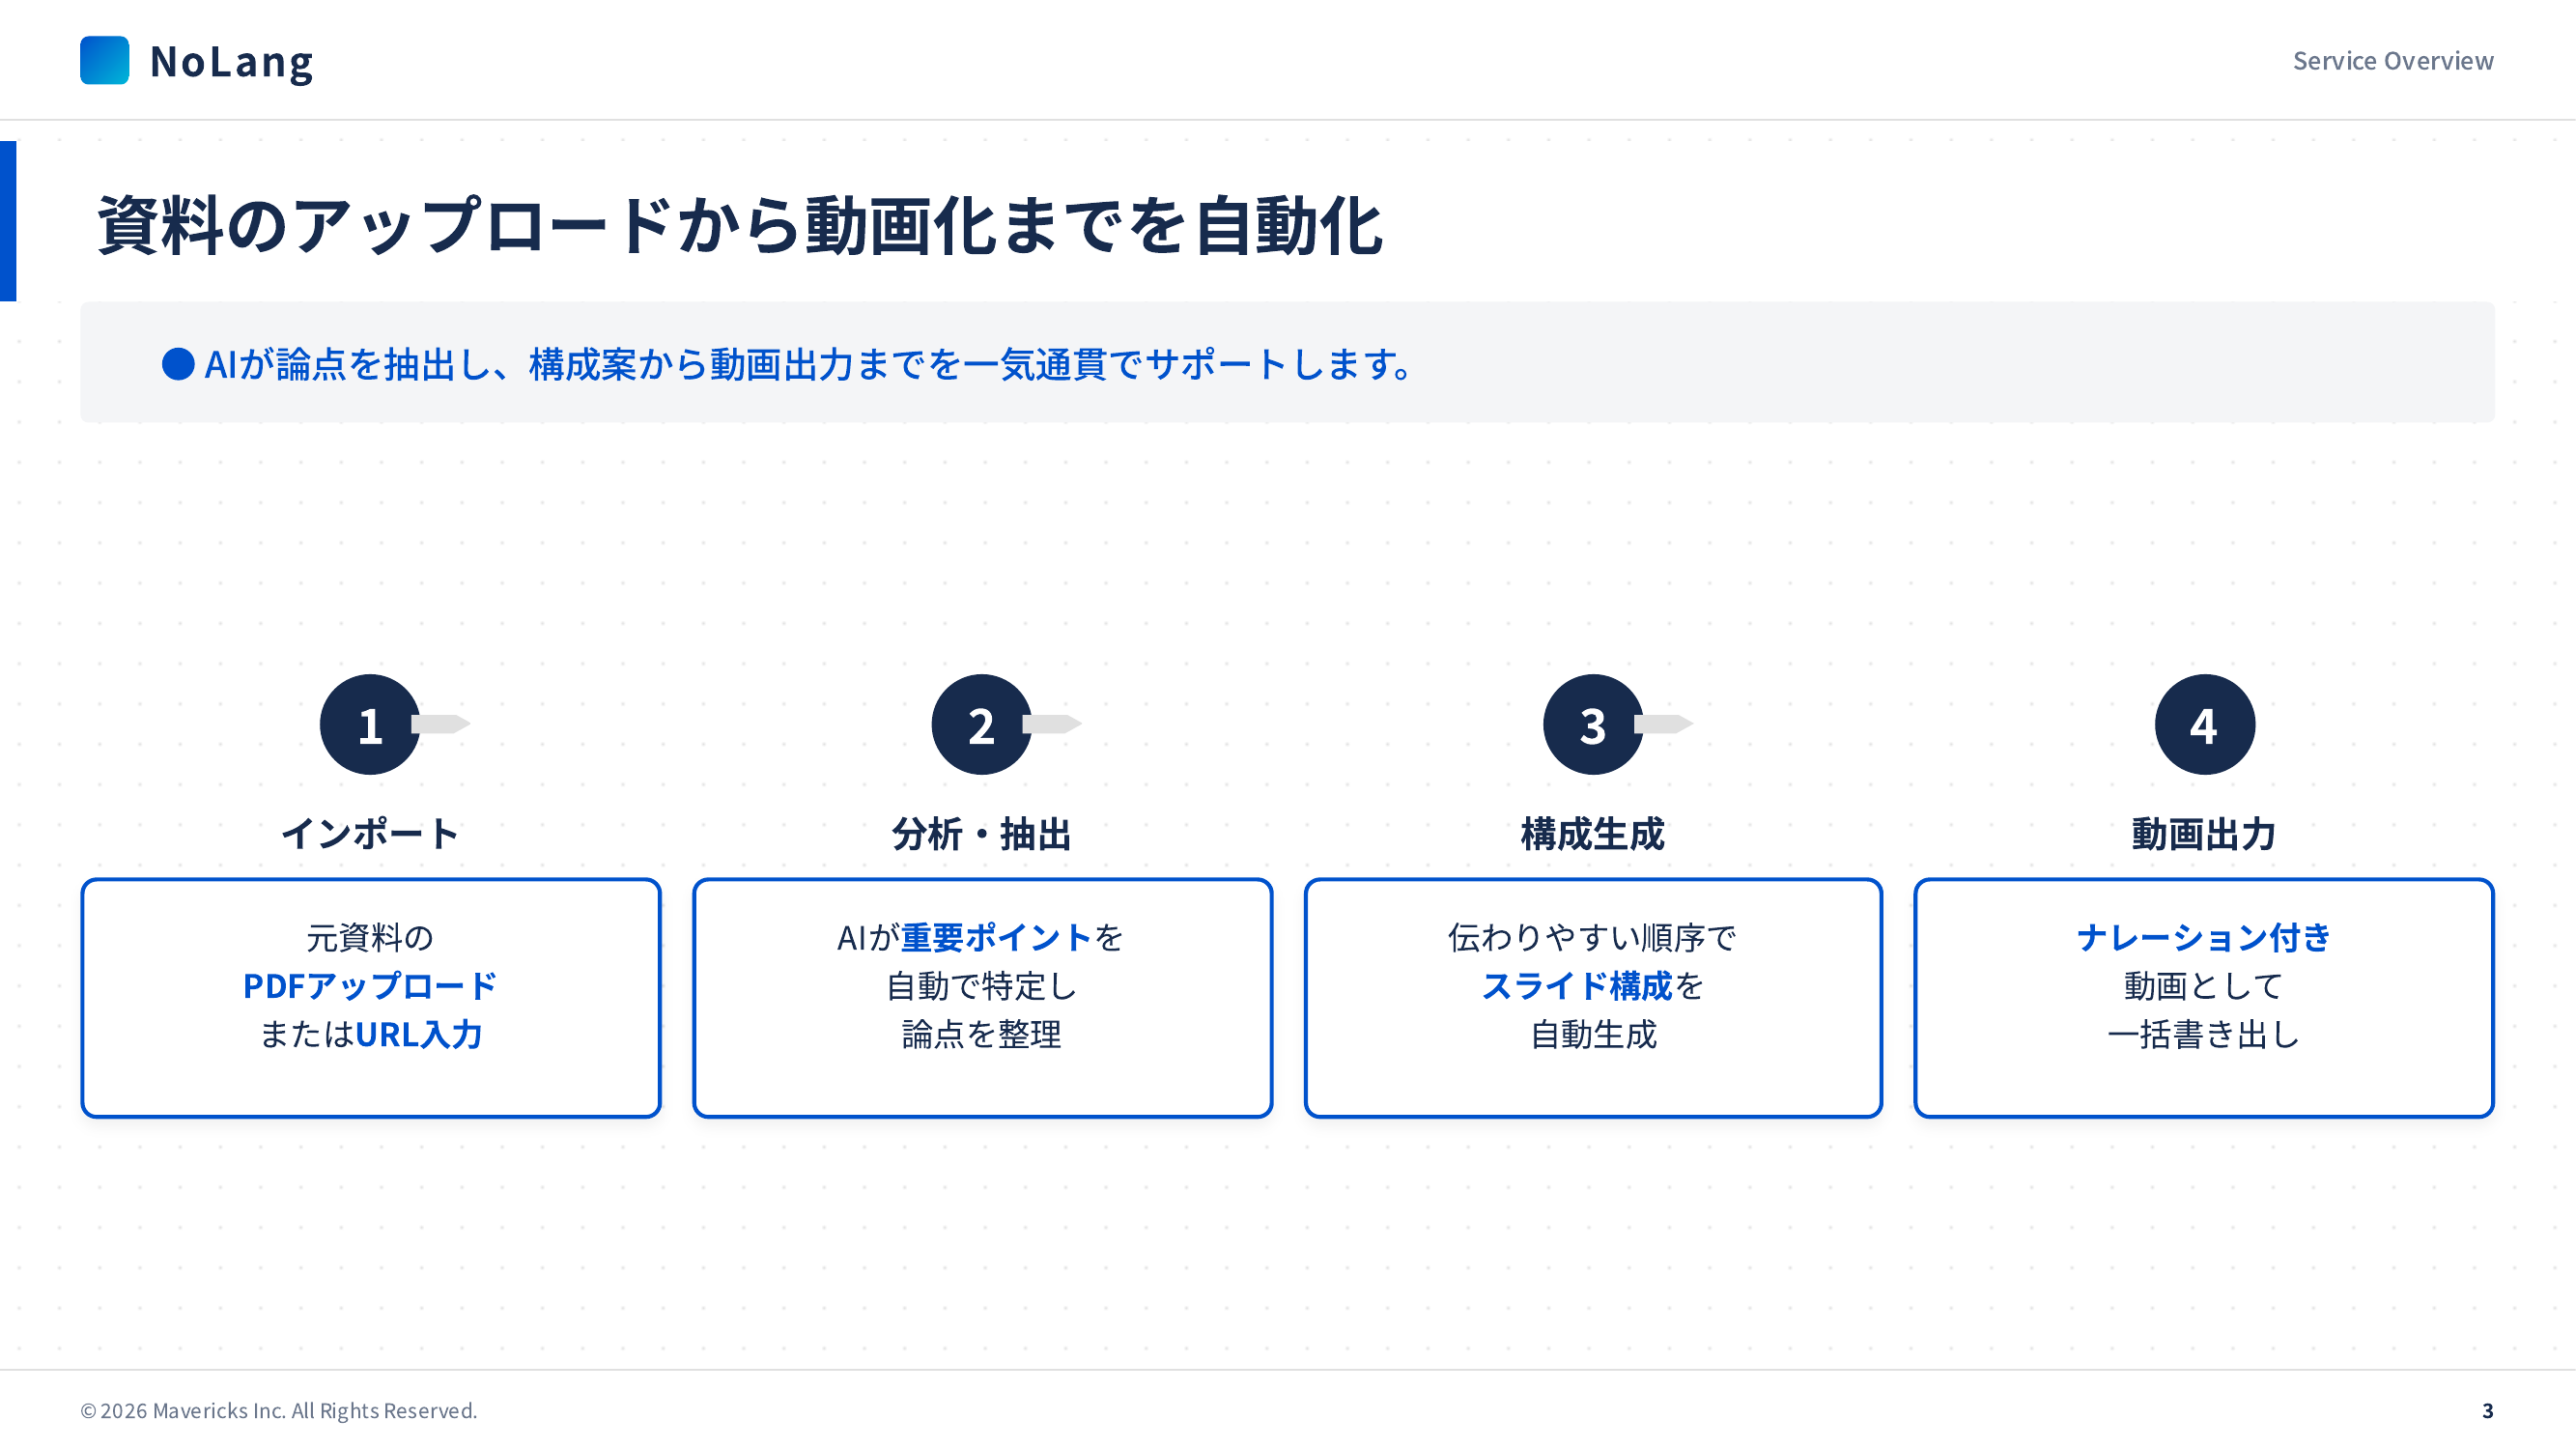This screenshot has height=1449, width=2576.
Task: Click the gray arrow after step 3
Action: (x=1666, y=723)
